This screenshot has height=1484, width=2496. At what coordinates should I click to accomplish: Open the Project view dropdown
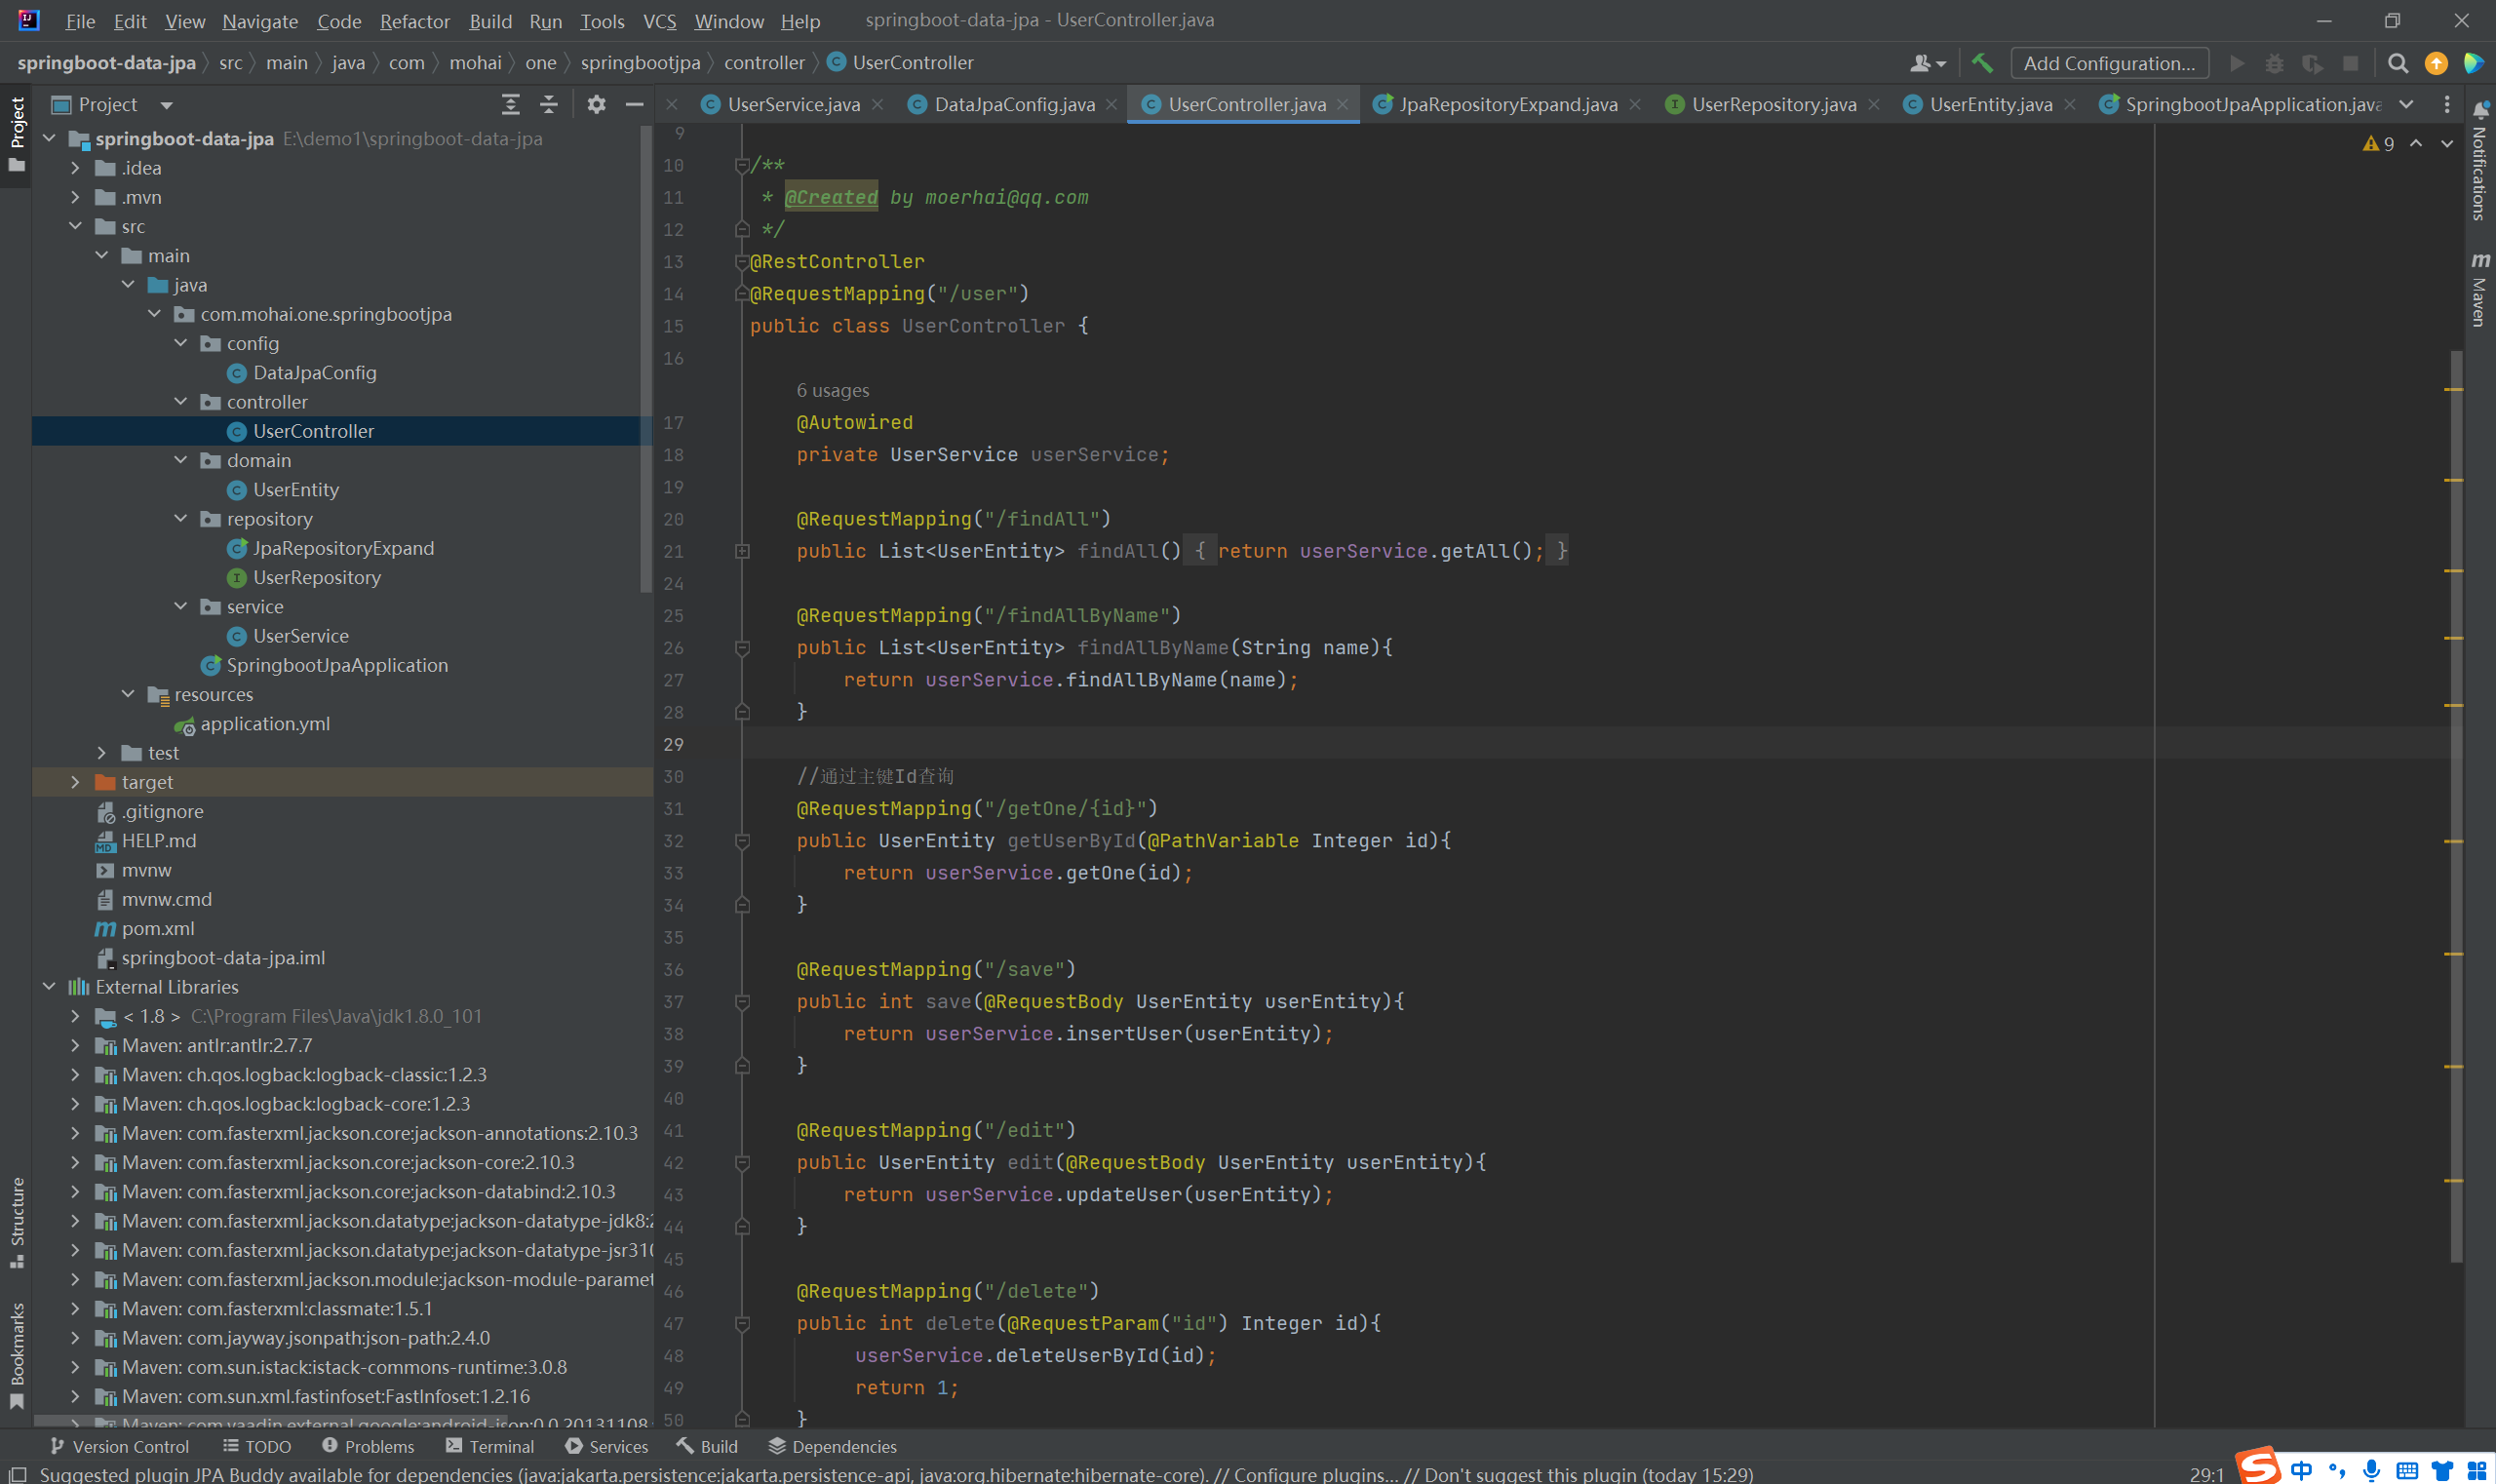(166, 105)
